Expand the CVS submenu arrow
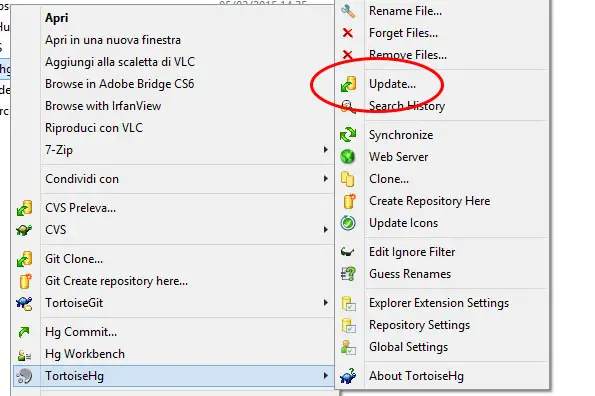 (326, 229)
